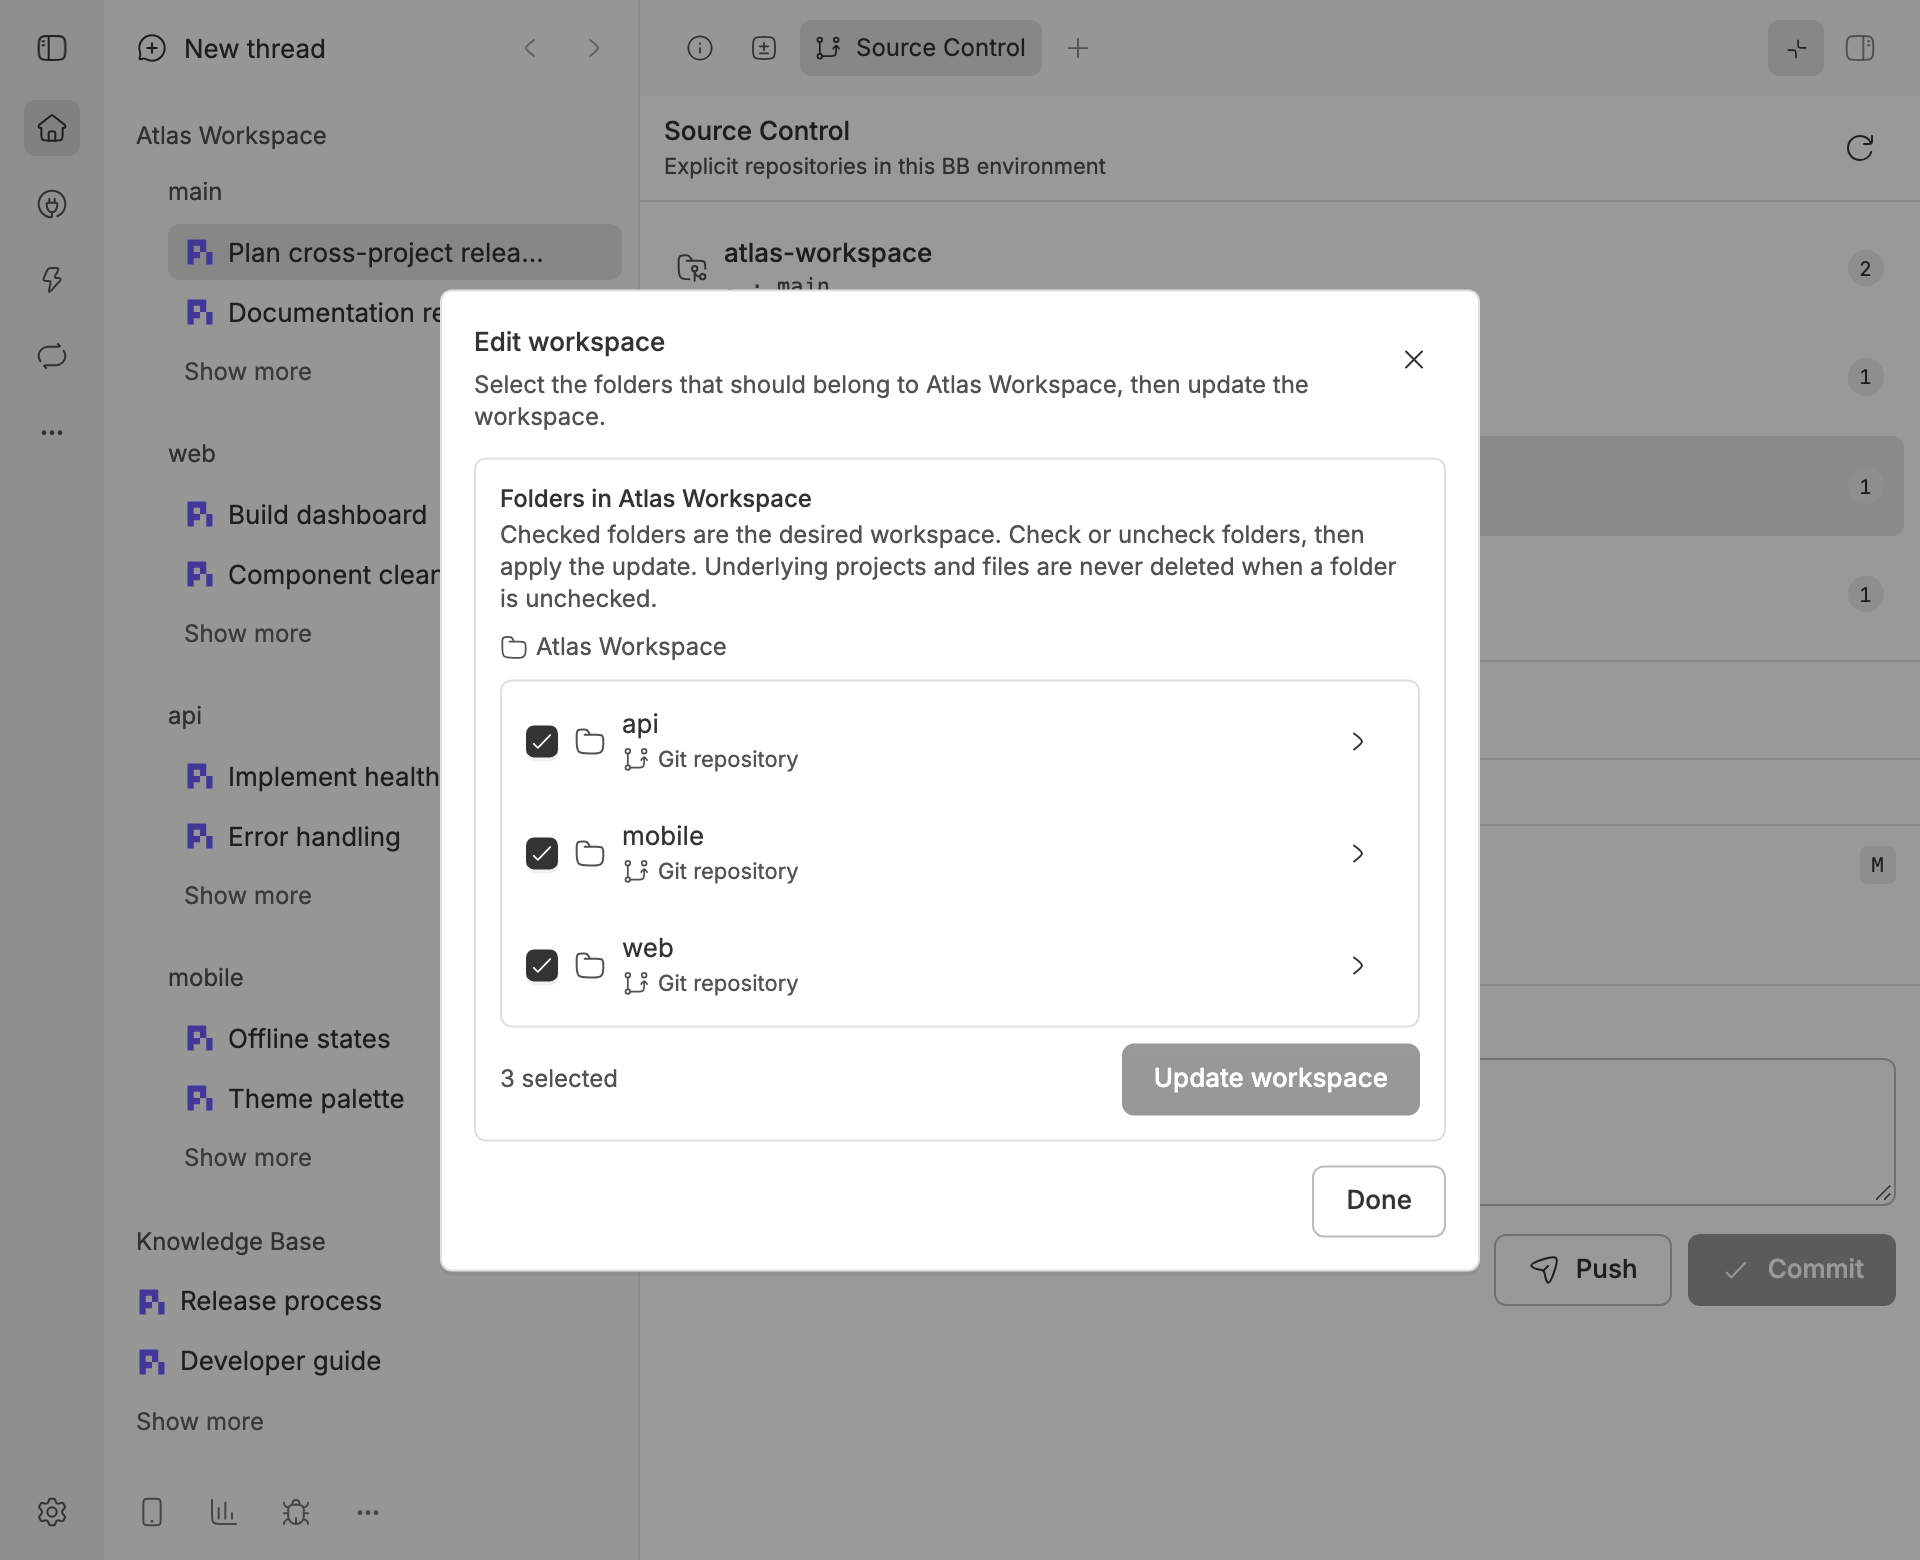Add a new tab with plus icon
This screenshot has height=1560, width=1920.
coord(1078,48)
